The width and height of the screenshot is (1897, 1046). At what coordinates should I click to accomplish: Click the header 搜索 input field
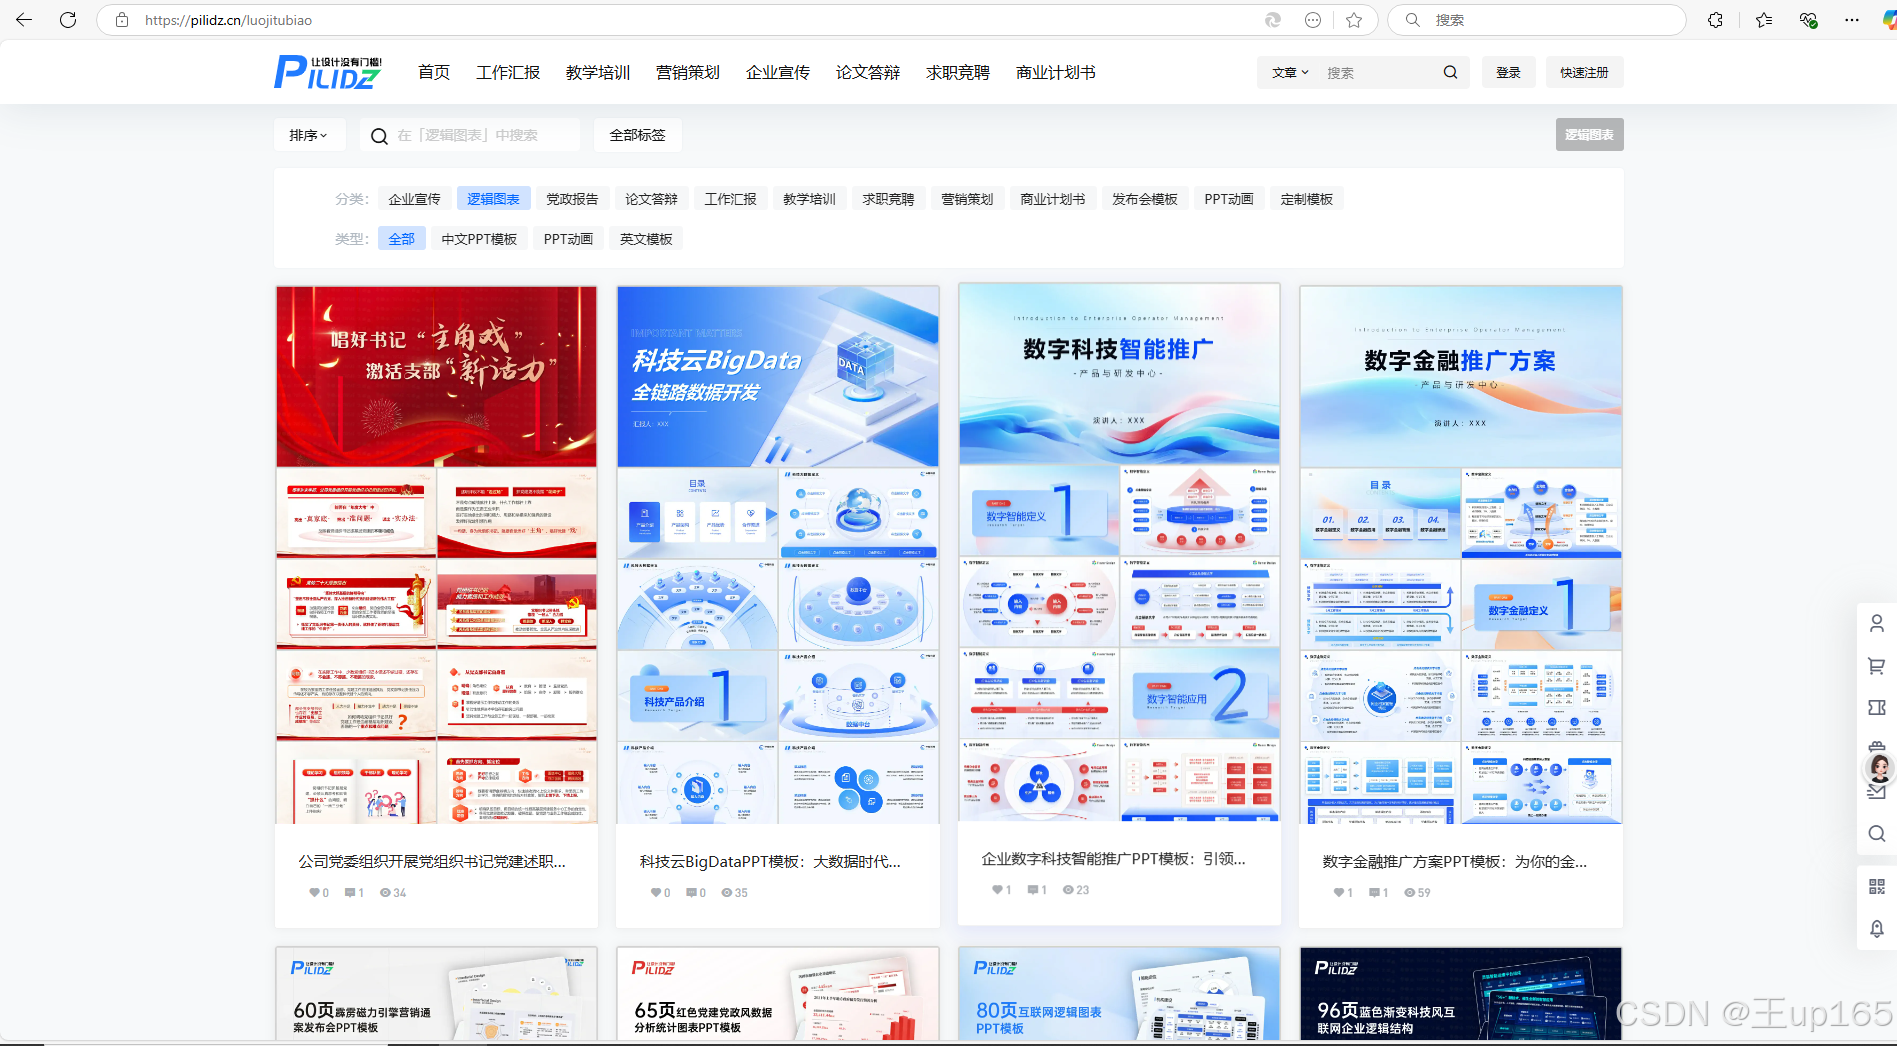point(1380,73)
